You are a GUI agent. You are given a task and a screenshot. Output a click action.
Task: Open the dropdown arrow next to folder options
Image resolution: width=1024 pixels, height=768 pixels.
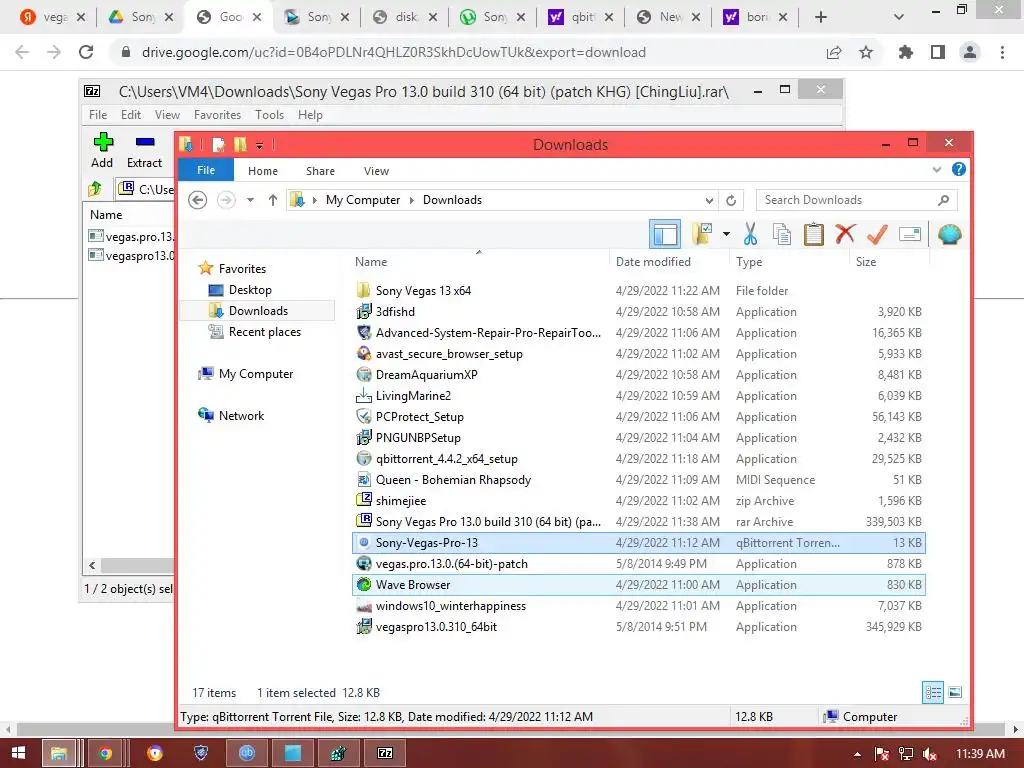[x=726, y=234]
